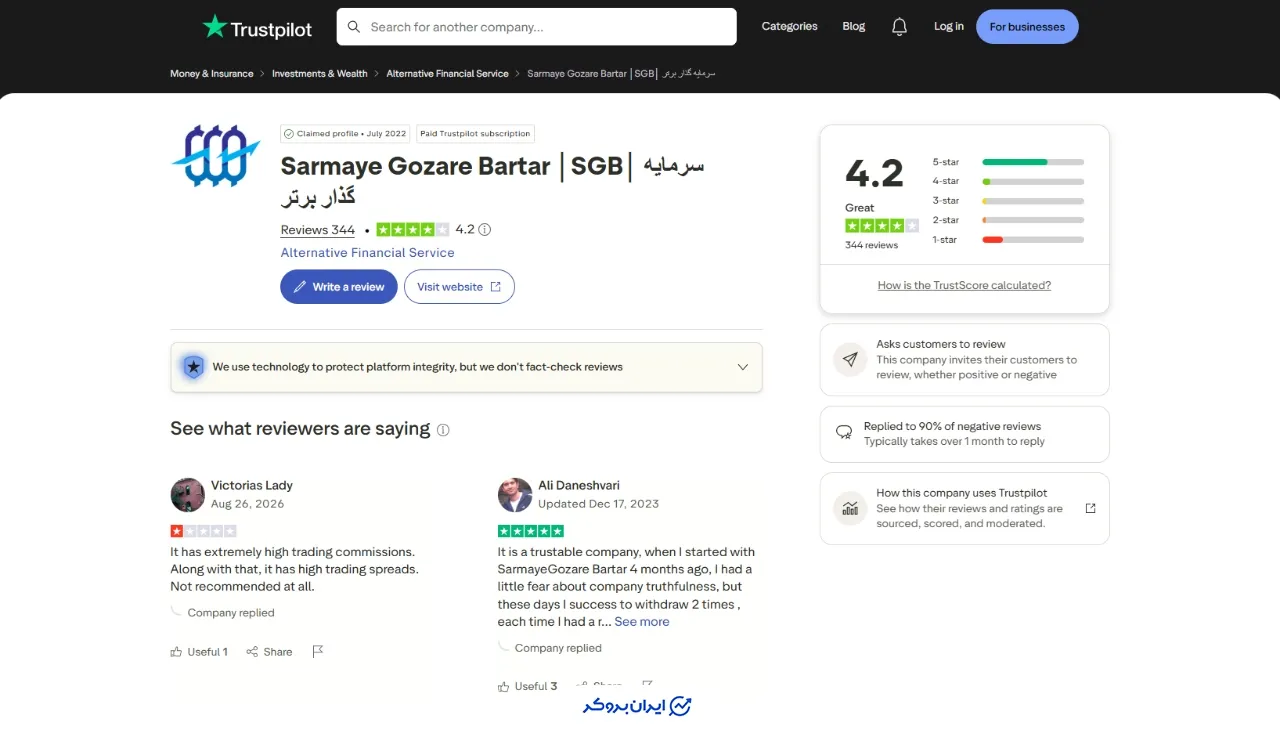Image resolution: width=1280 pixels, height=730 pixels.
Task: Click Log in
Action: click(x=949, y=27)
